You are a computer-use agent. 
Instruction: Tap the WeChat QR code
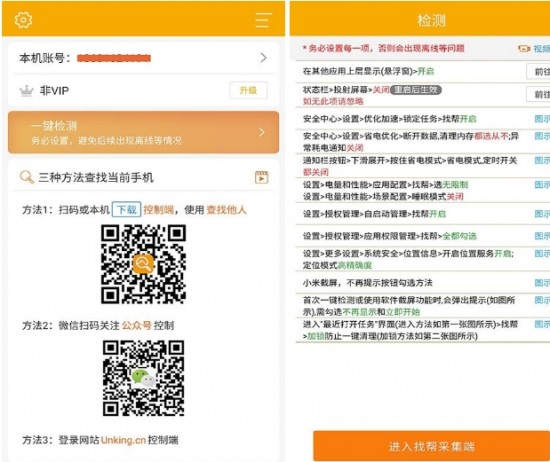click(x=143, y=378)
